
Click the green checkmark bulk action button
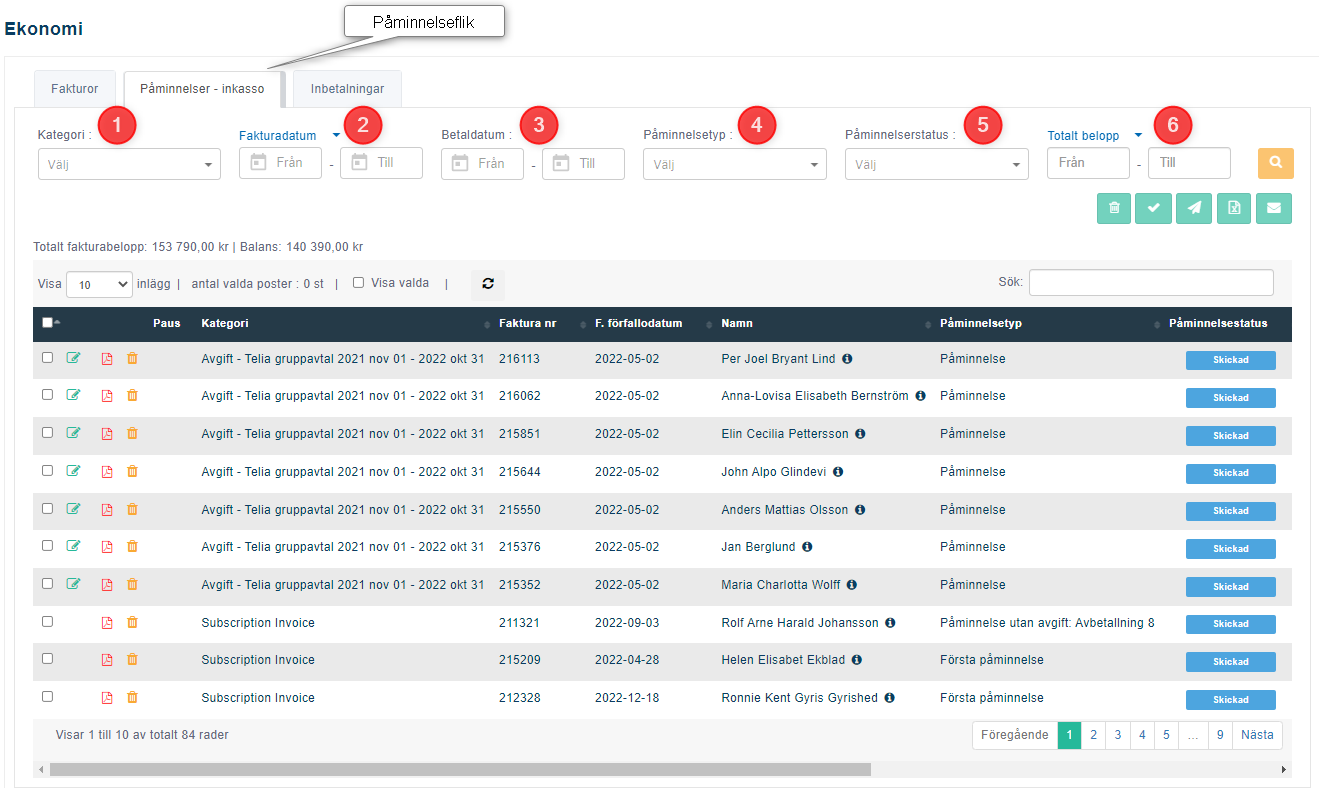1154,208
